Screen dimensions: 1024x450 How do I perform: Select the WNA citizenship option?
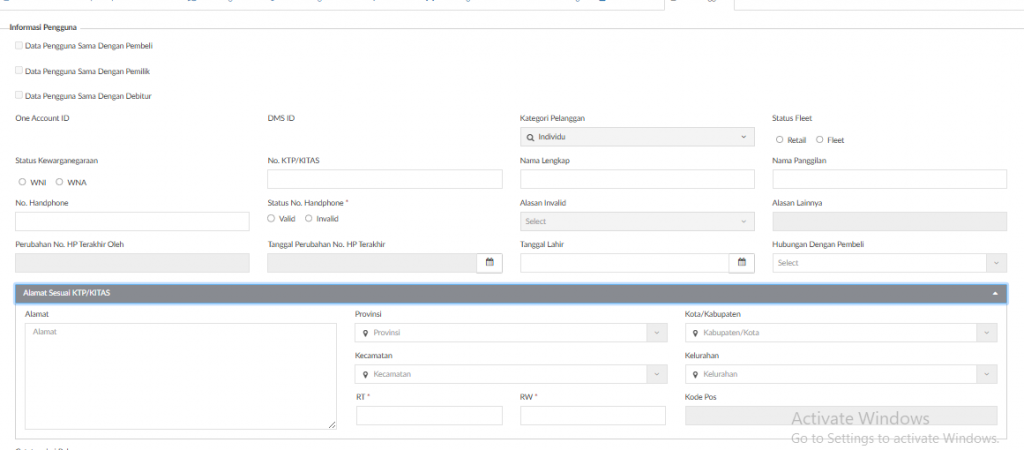(x=59, y=182)
